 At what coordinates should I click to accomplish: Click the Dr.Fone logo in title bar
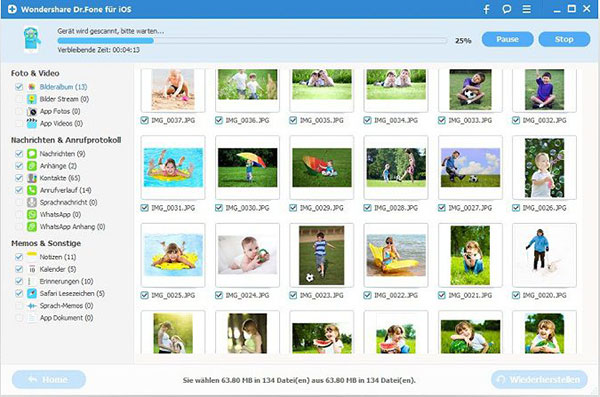coord(12,9)
